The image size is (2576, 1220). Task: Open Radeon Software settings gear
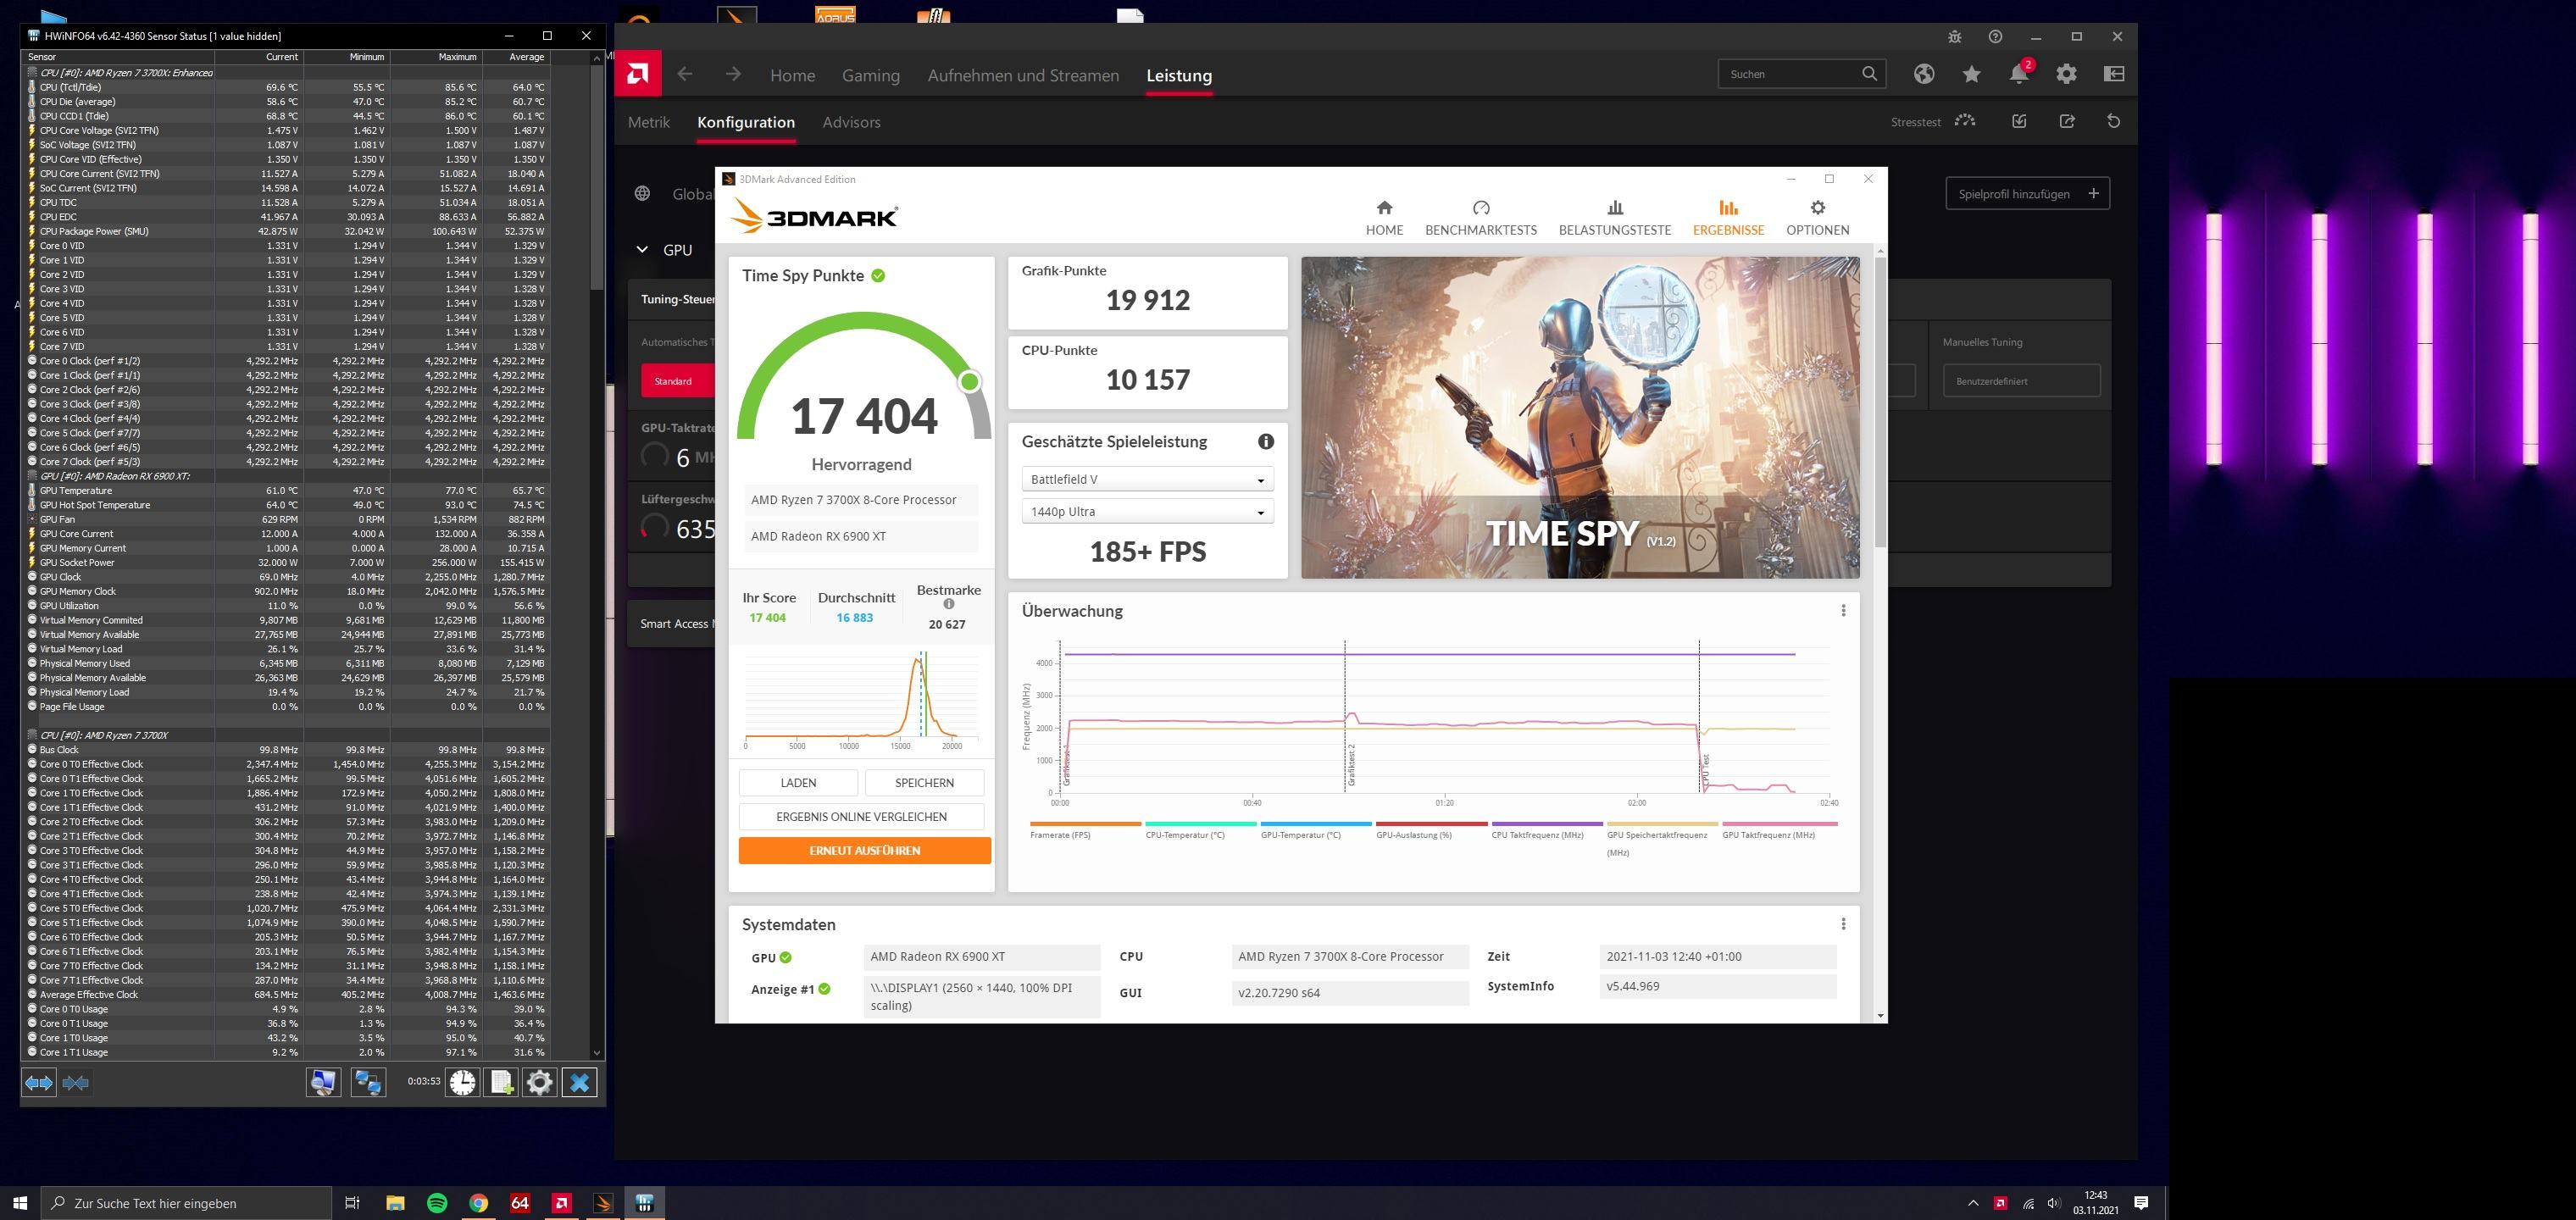2066,74
